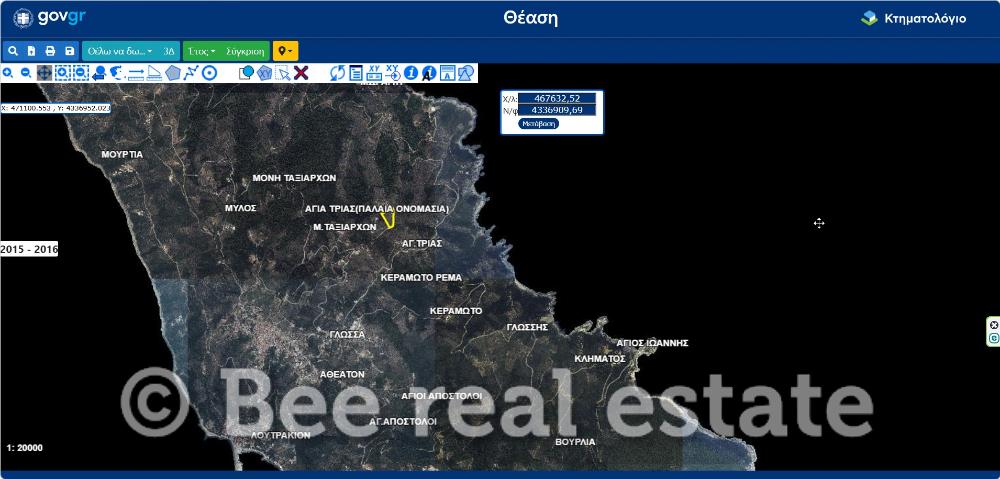Click the search magnifier in the blue toolbar
This screenshot has height=479, width=1000.
pos(13,51)
